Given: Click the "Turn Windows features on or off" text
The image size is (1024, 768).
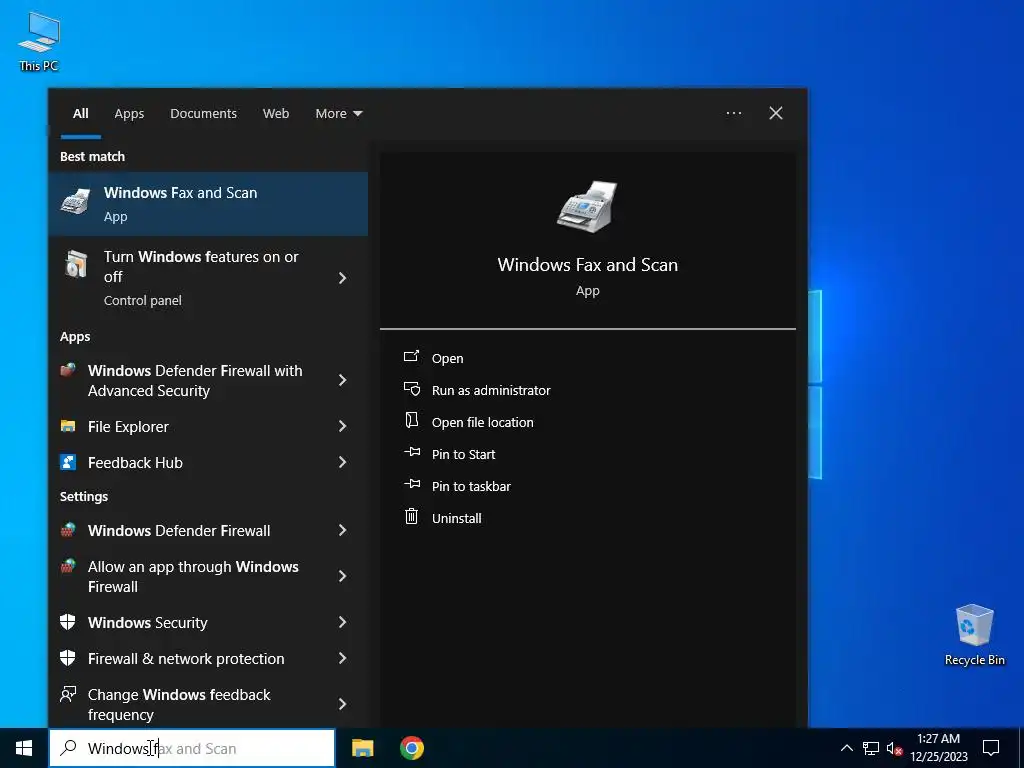Looking at the screenshot, I should 200,266.
